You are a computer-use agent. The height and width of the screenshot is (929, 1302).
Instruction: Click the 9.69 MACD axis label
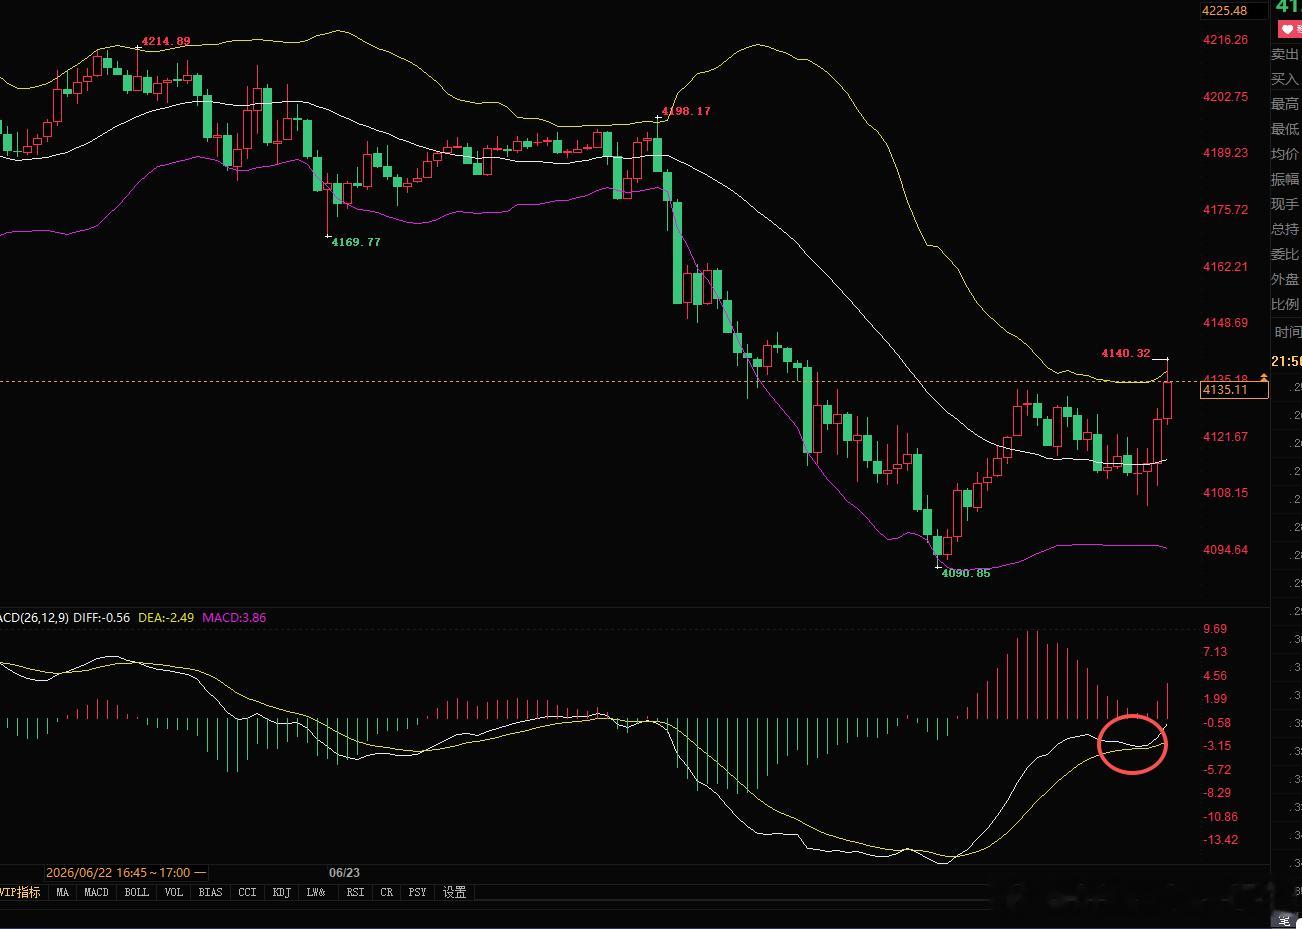tap(1215, 629)
